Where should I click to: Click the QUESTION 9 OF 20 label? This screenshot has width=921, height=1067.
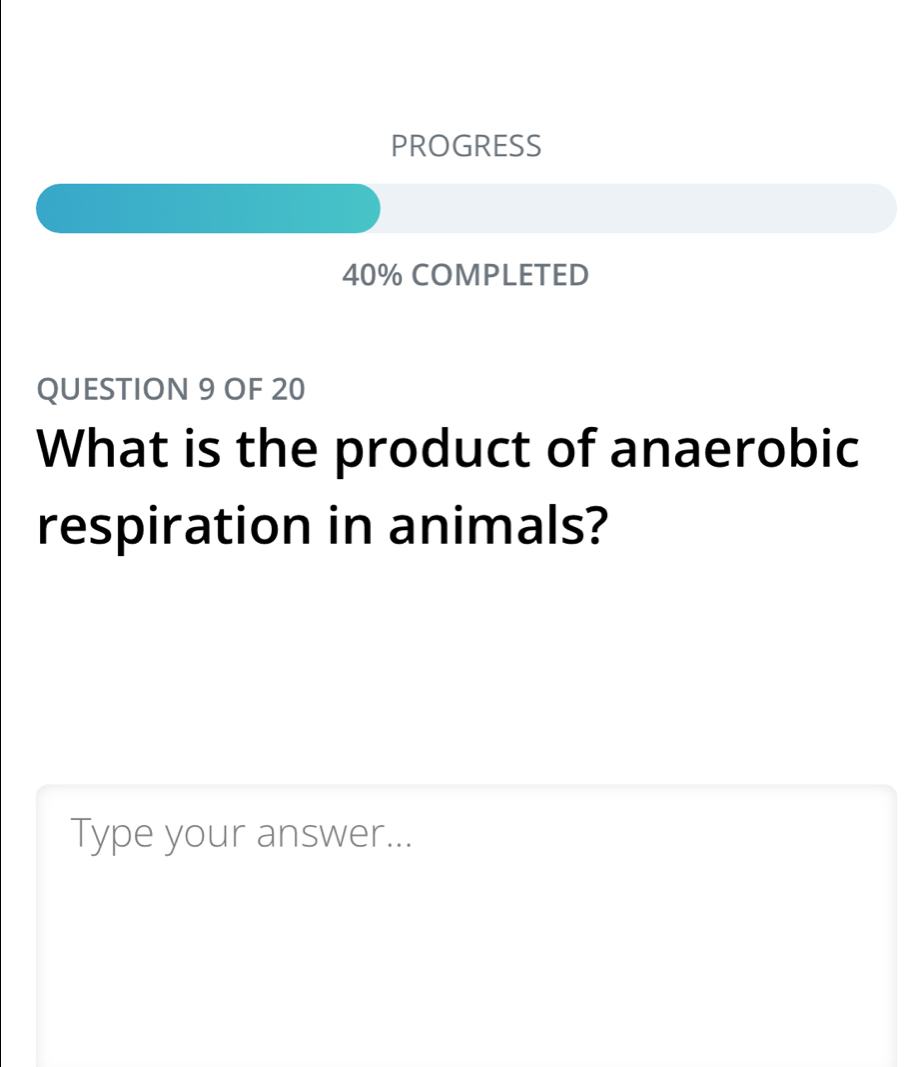[171, 388]
